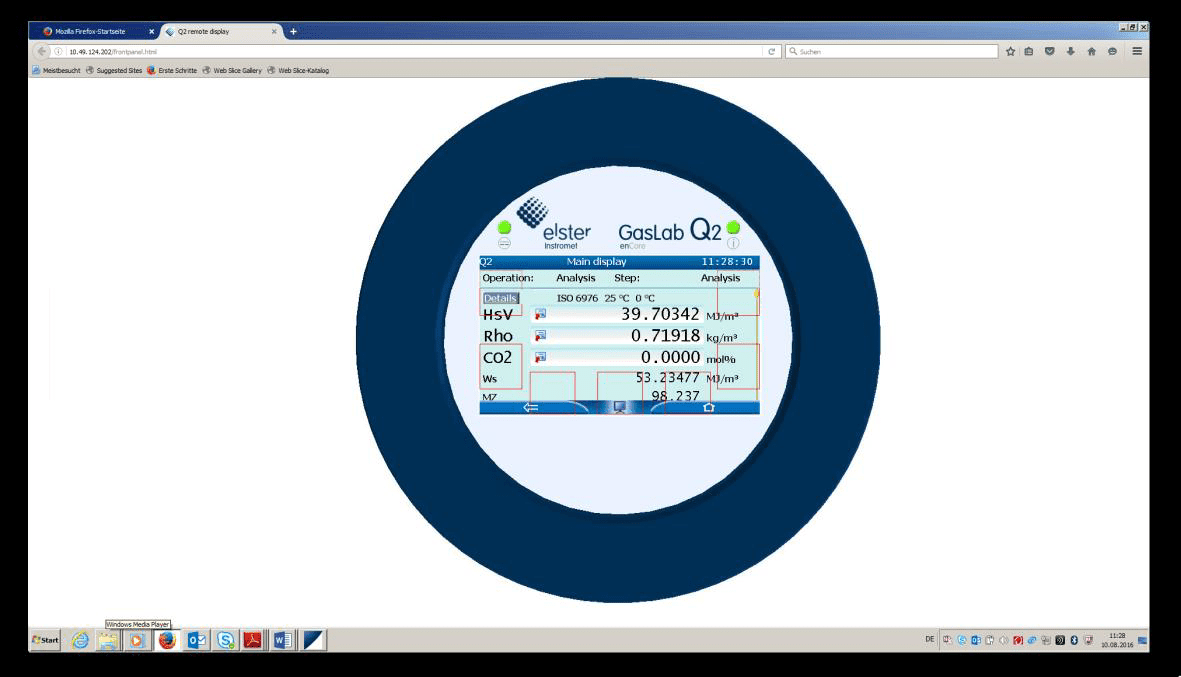Open the Firefox hamburger menu
The height and width of the screenshot is (677, 1181).
click(1137, 51)
